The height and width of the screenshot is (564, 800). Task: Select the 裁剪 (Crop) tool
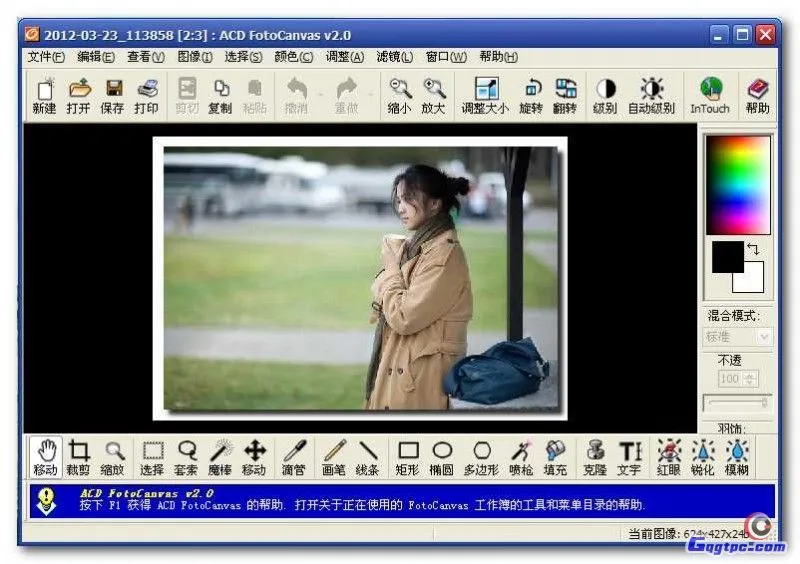tap(78, 457)
